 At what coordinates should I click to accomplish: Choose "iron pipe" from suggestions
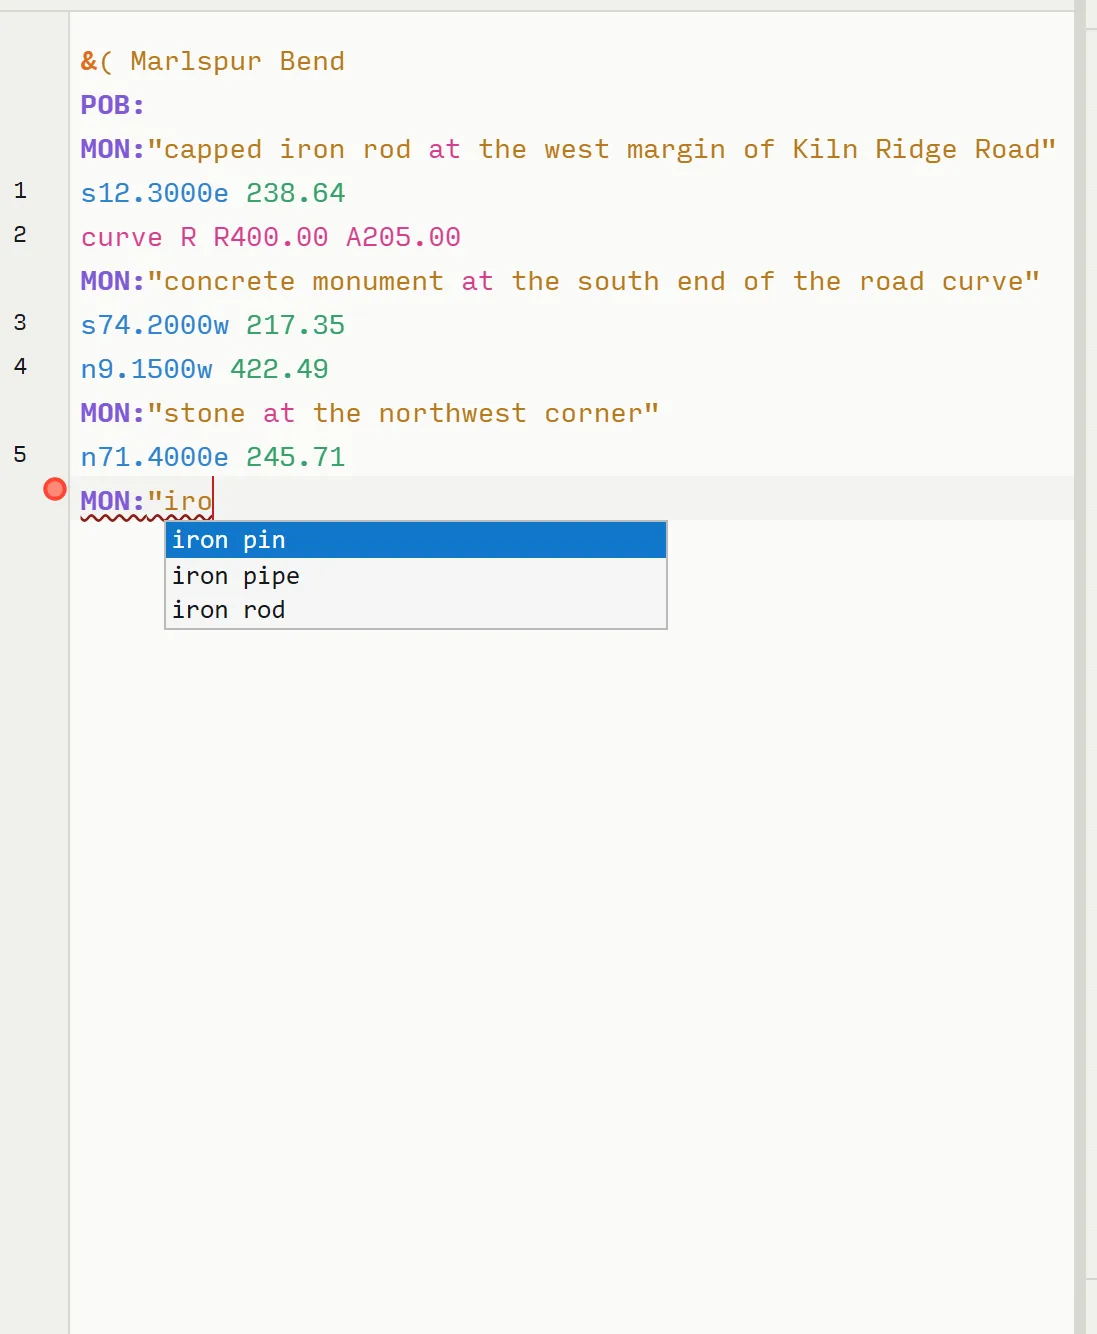pos(415,576)
